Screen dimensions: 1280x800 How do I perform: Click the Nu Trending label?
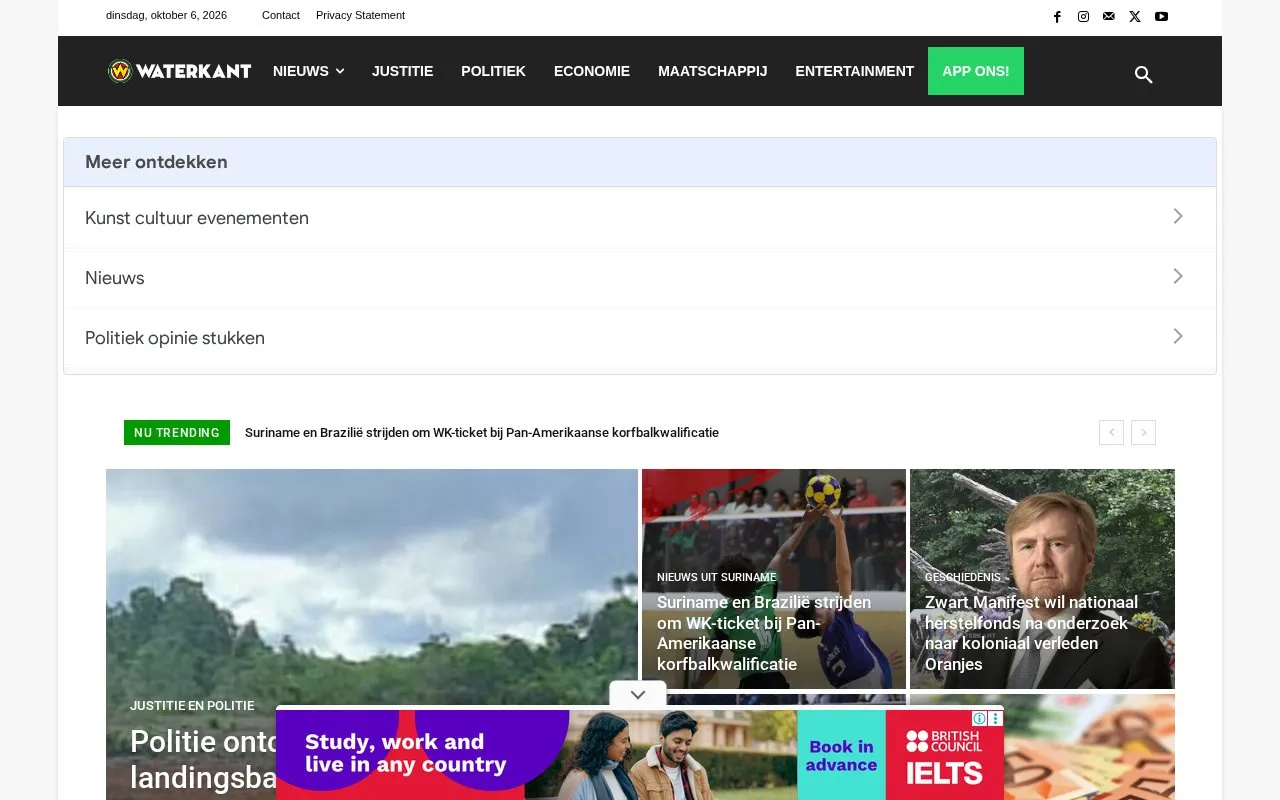177,433
